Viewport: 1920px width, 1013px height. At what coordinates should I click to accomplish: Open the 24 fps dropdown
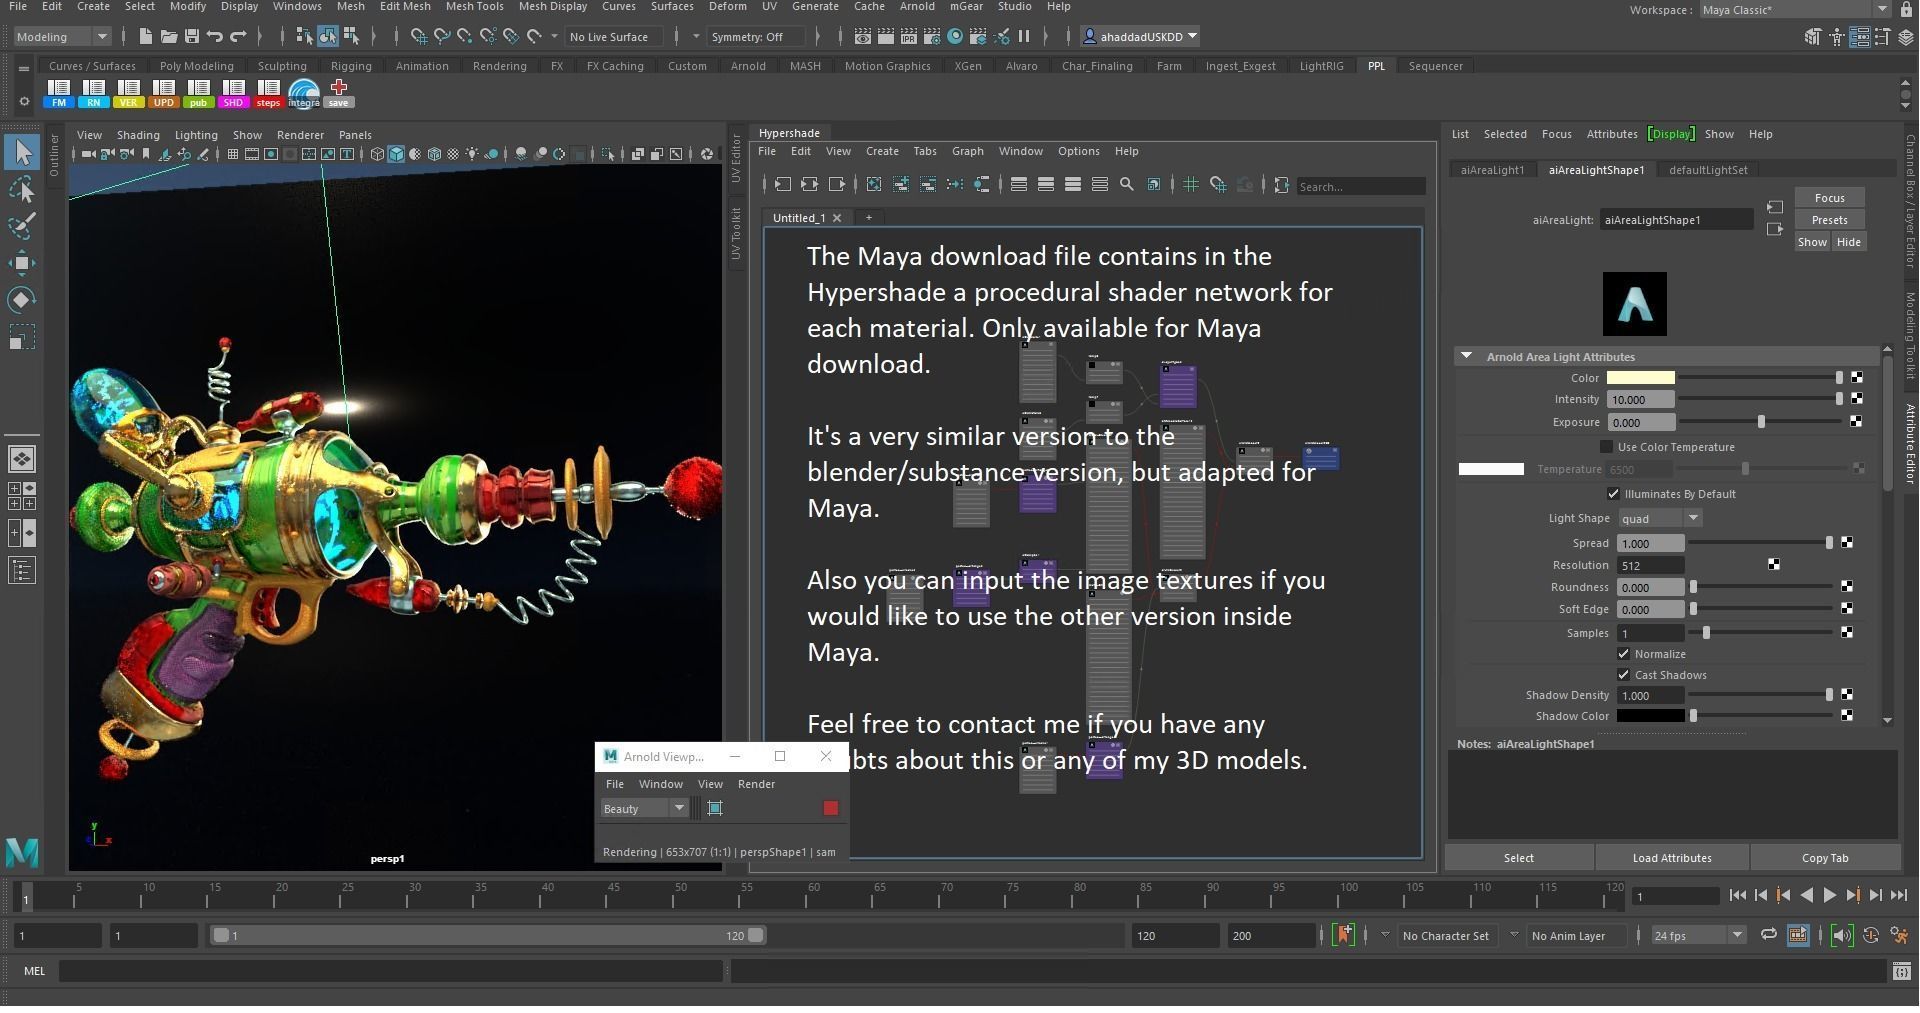tap(1697, 936)
